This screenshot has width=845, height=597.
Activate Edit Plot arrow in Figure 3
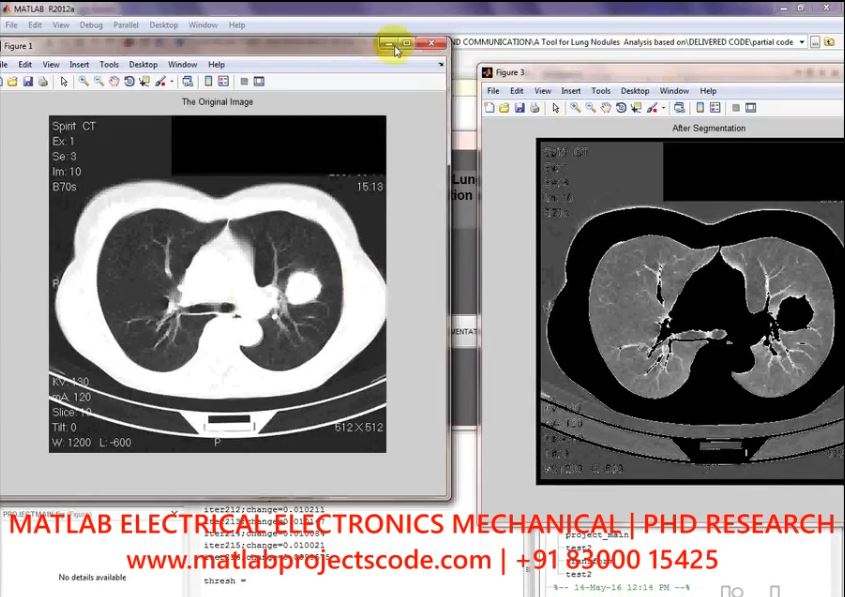pyautogui.click(x=556, y=108)
